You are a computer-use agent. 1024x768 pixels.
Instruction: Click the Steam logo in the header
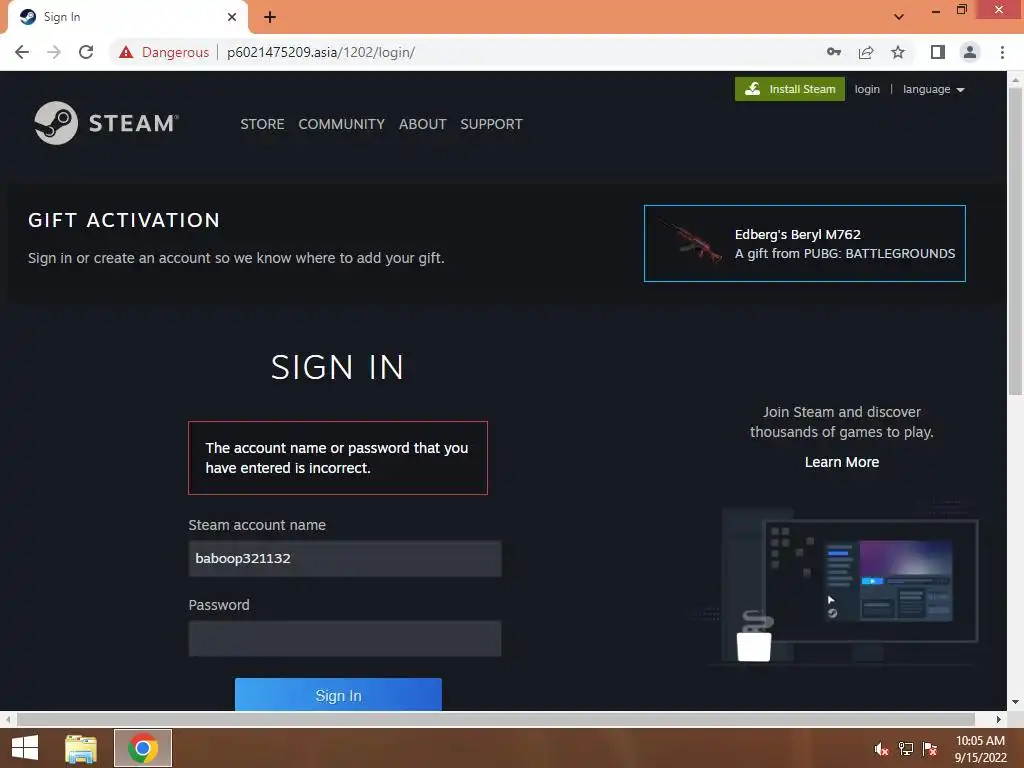[x=106, y=123]
